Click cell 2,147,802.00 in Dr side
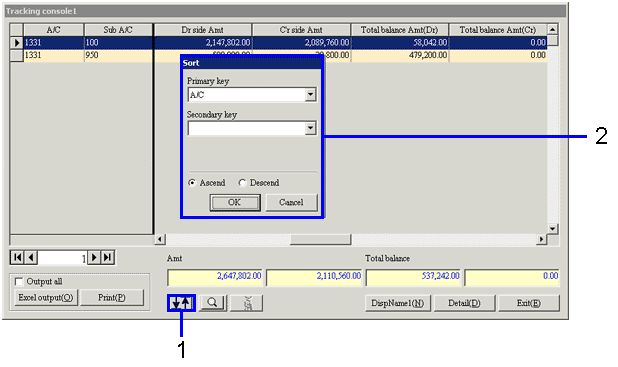This screenshot has width=618, height=367. click(x=203, y=42)
